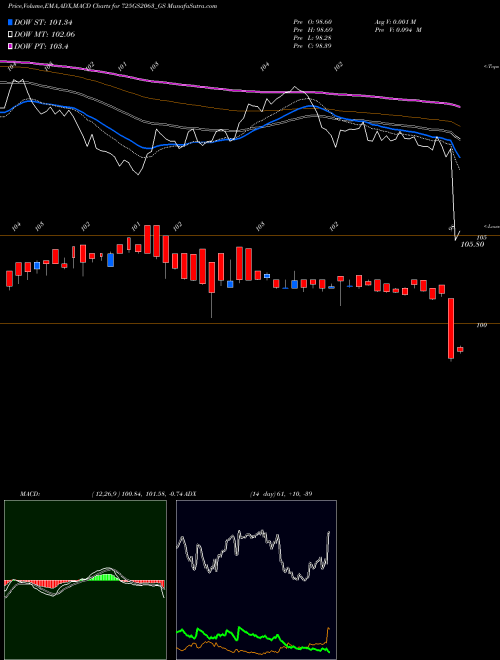Select the 'DOW MT: 102.06' legend label
This screenshot has height=660, width=500.
tap(45, 34)
